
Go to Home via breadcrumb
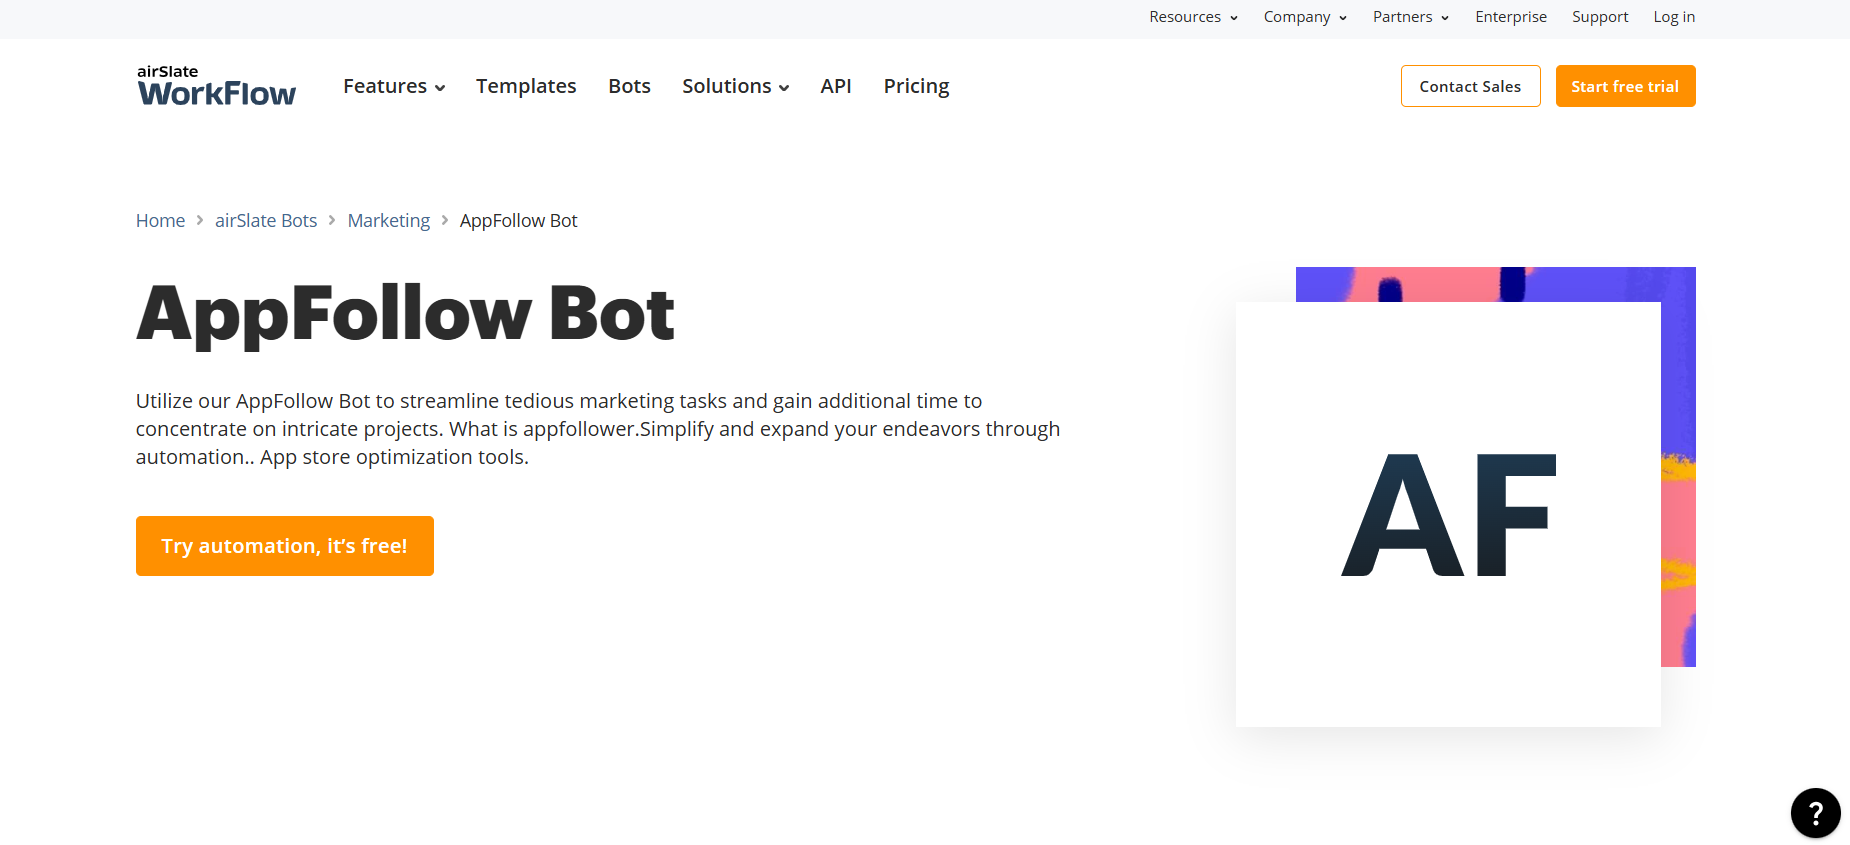pyautogui.click(x=160, y=220)
